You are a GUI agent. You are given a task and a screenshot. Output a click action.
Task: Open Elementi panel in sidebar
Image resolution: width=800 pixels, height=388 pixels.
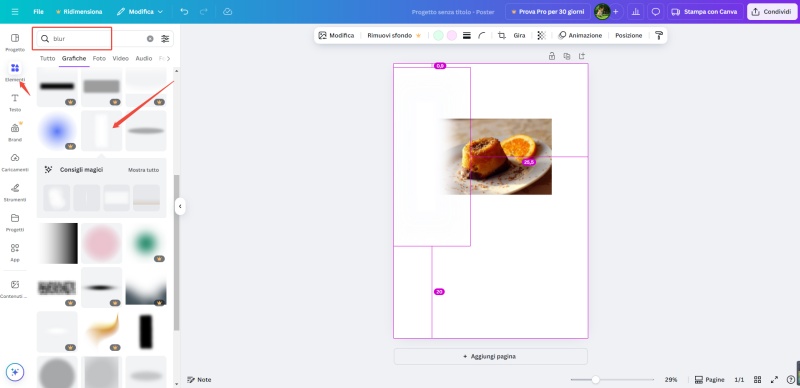[15, 72]
